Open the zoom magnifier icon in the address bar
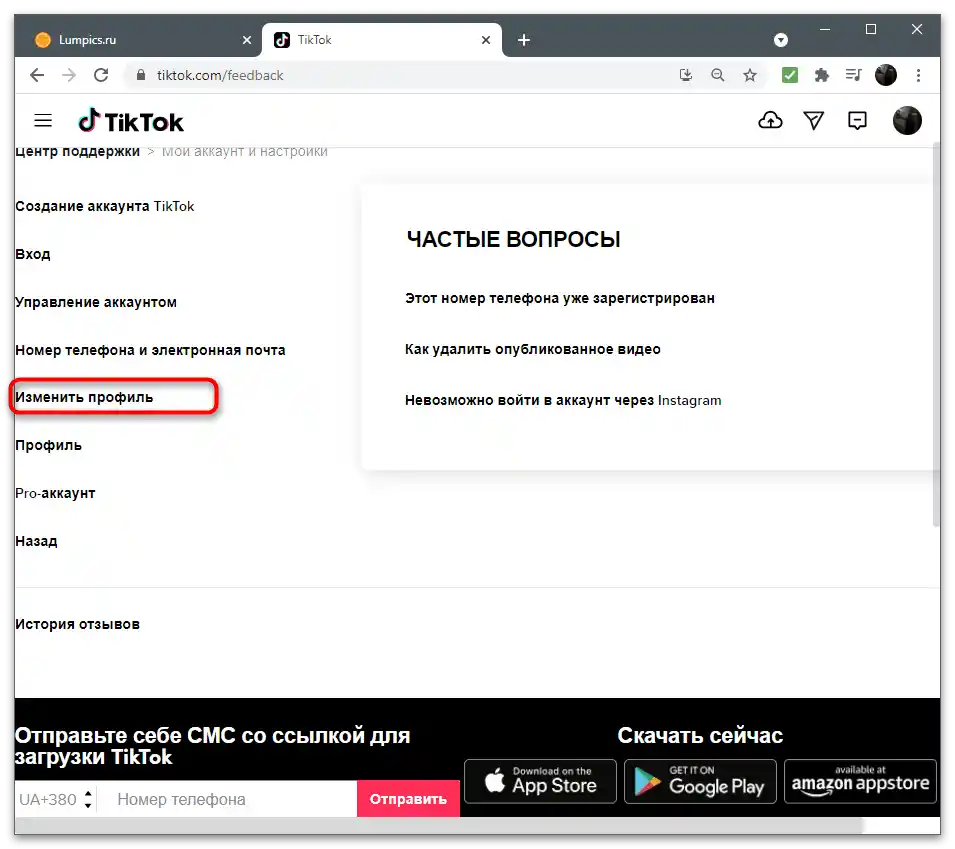The width and height of the screenshot is (955, 849). tap(717, 75)
